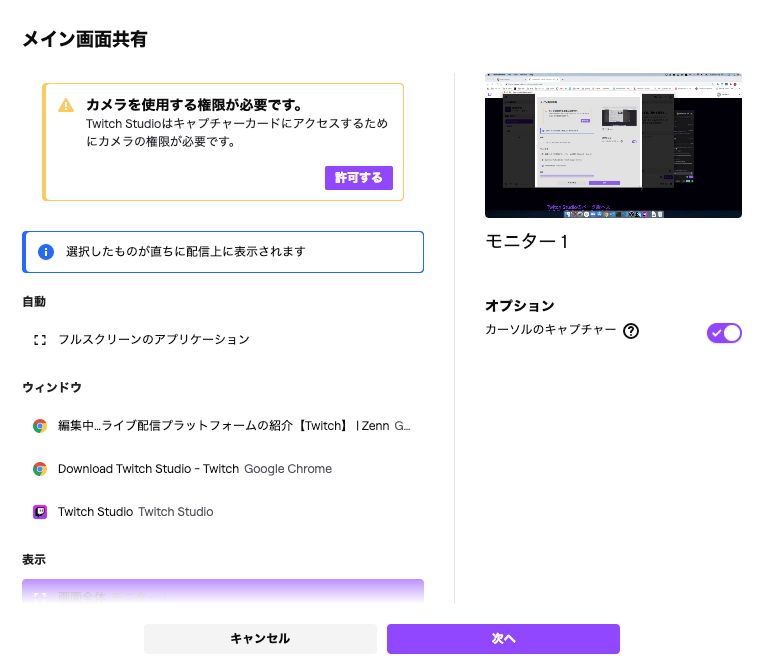Click Chrome icon beside Download Twitch Studio
Viewport: 767px width, 671px height.
point(40,469)
